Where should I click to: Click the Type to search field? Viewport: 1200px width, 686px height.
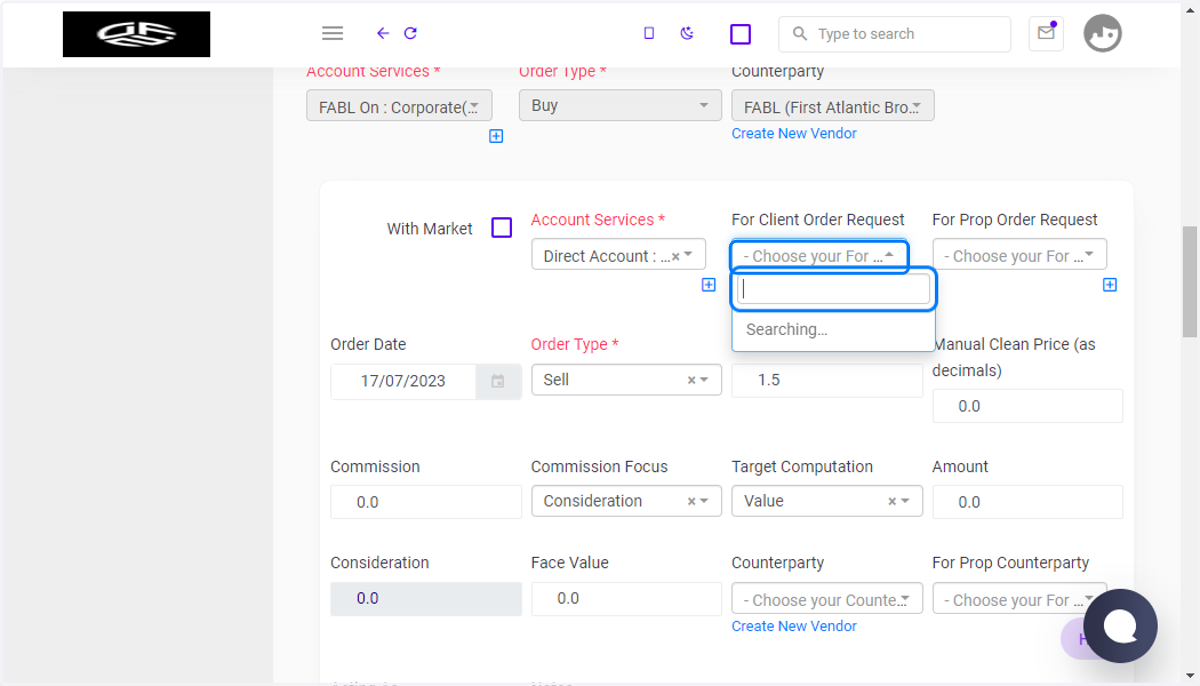[895, 34]
